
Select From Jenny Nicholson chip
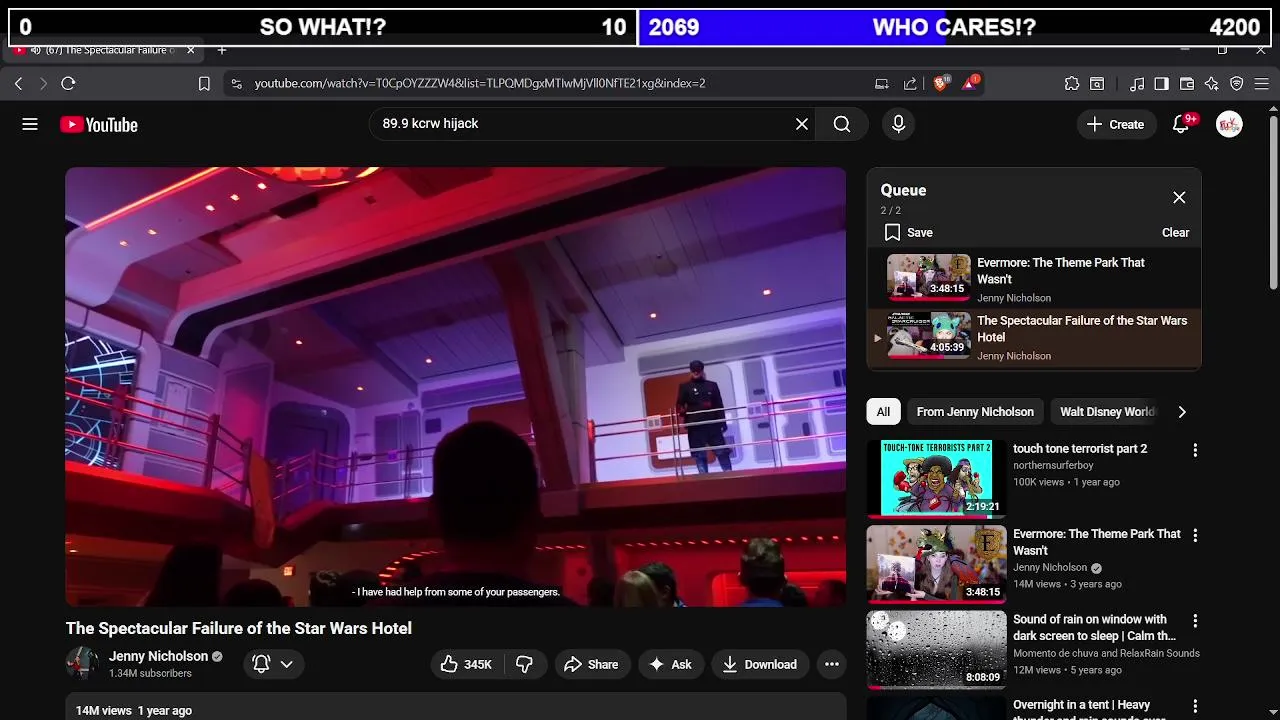tap(975, 411)
